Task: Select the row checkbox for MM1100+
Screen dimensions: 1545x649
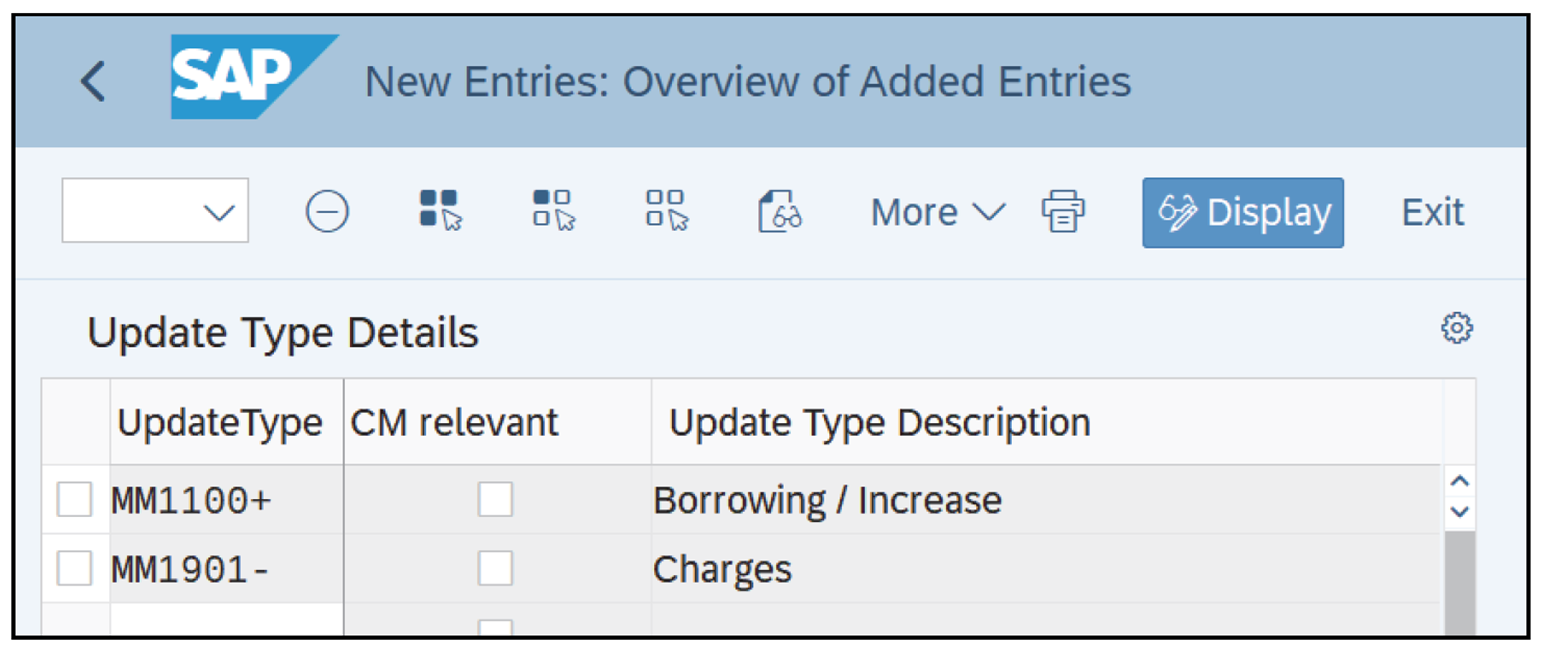Action: click(75, 500)
